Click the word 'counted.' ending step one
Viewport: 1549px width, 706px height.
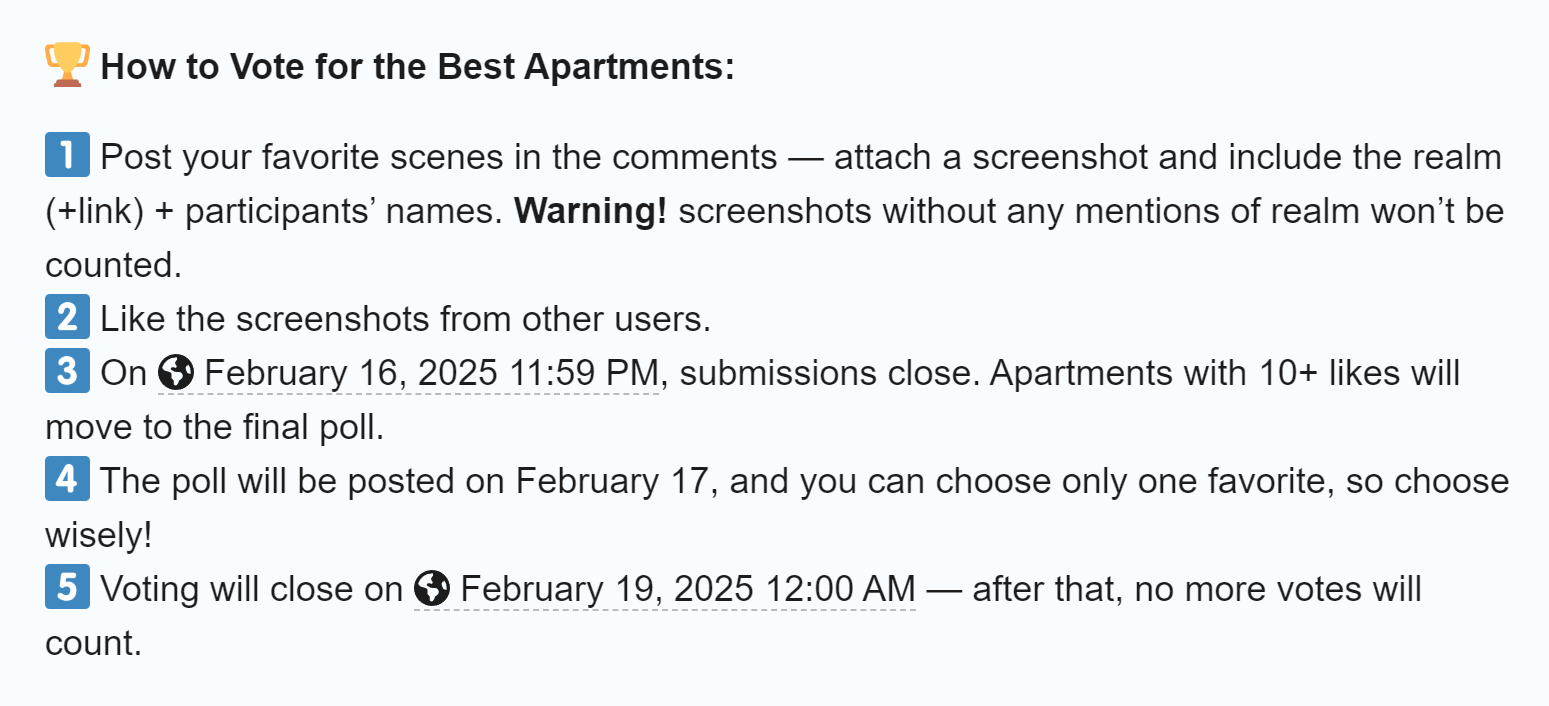pos(114,265)
